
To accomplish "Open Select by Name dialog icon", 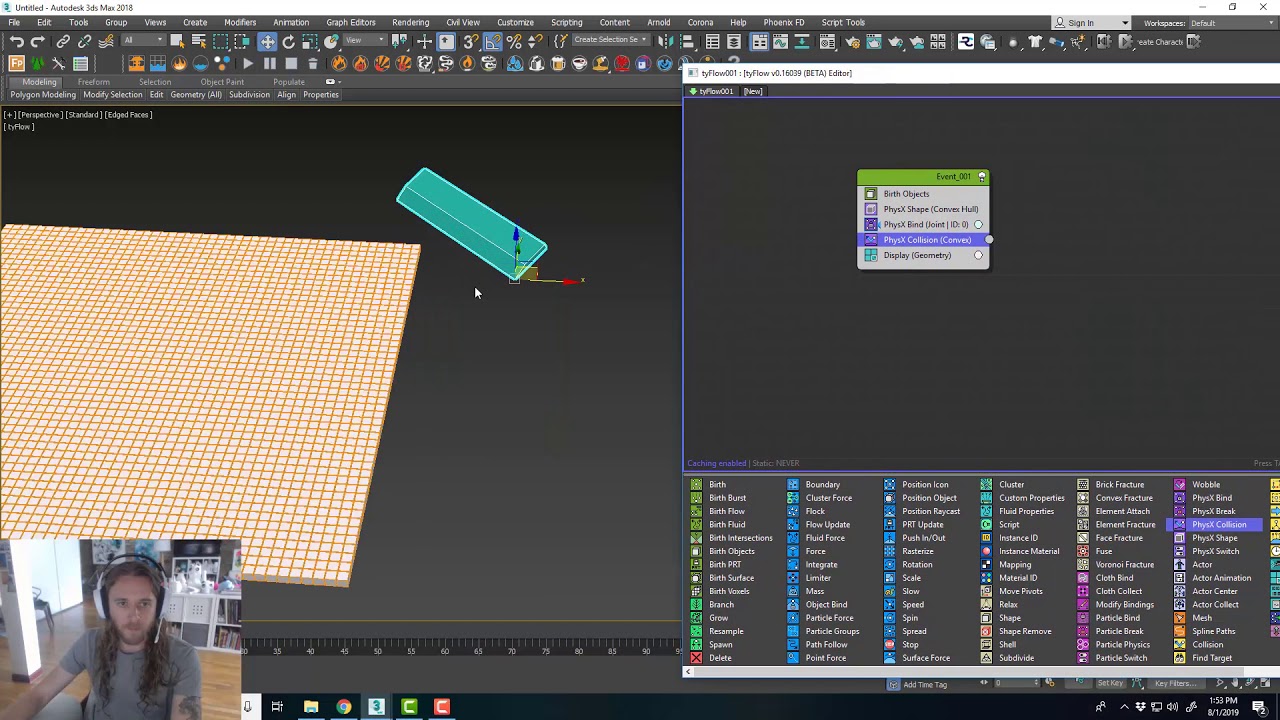I will click(198, 41).
